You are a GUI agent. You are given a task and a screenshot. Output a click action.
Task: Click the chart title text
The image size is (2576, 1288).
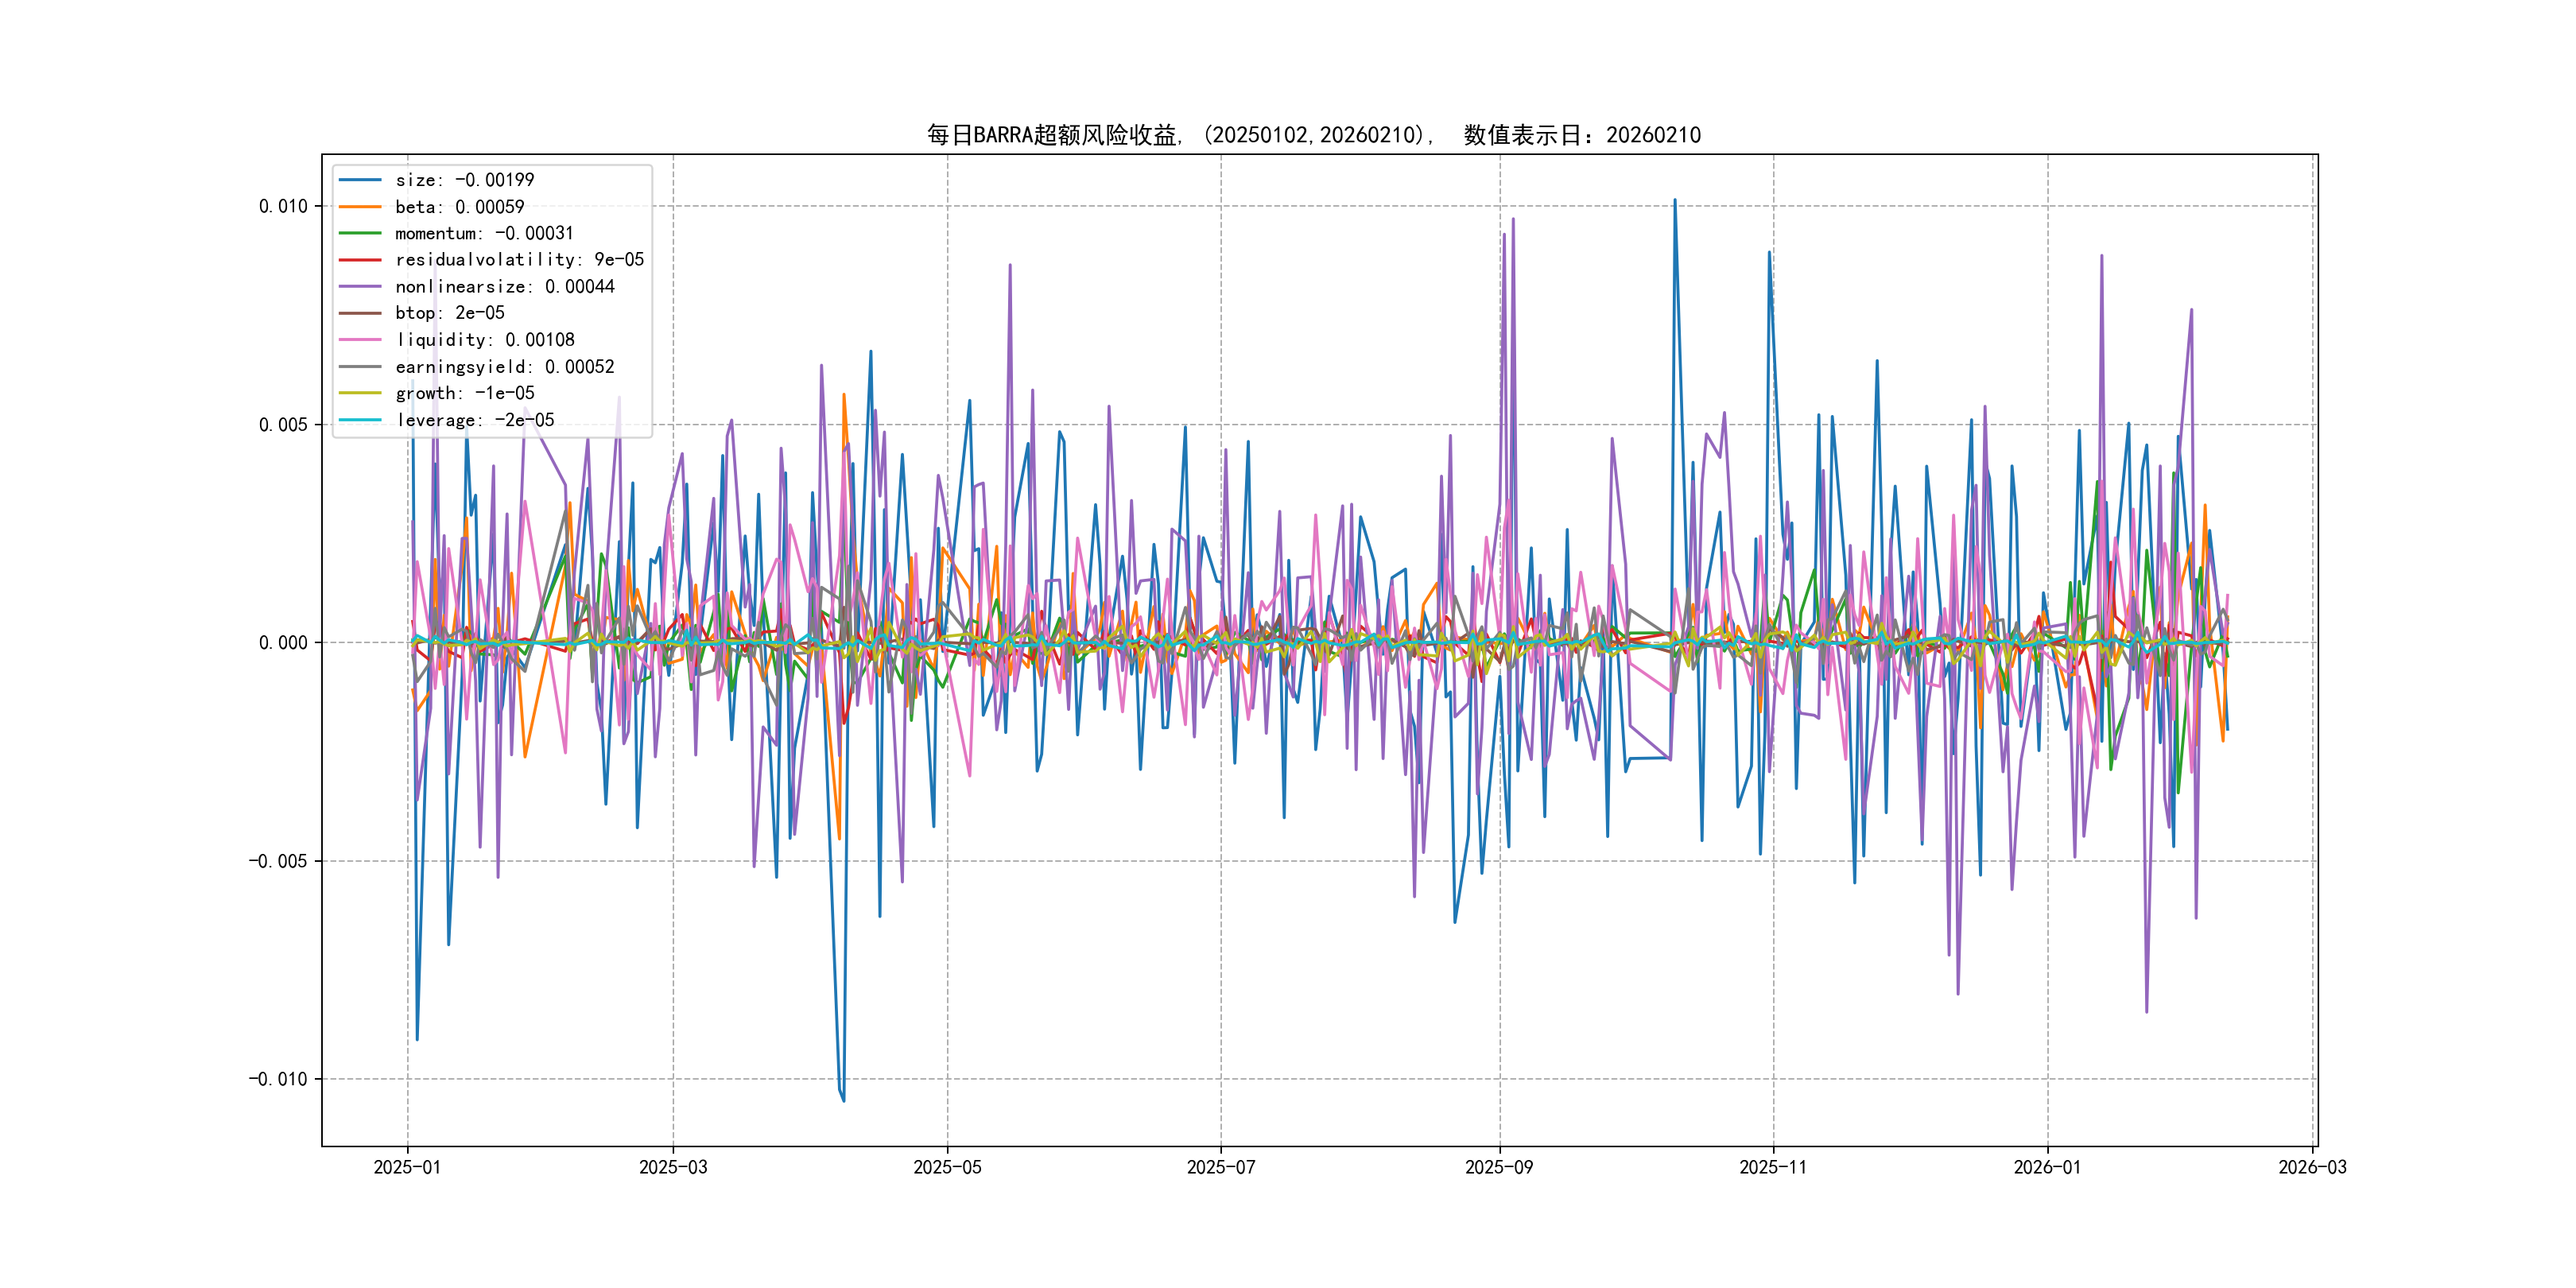coord(1313,135)
